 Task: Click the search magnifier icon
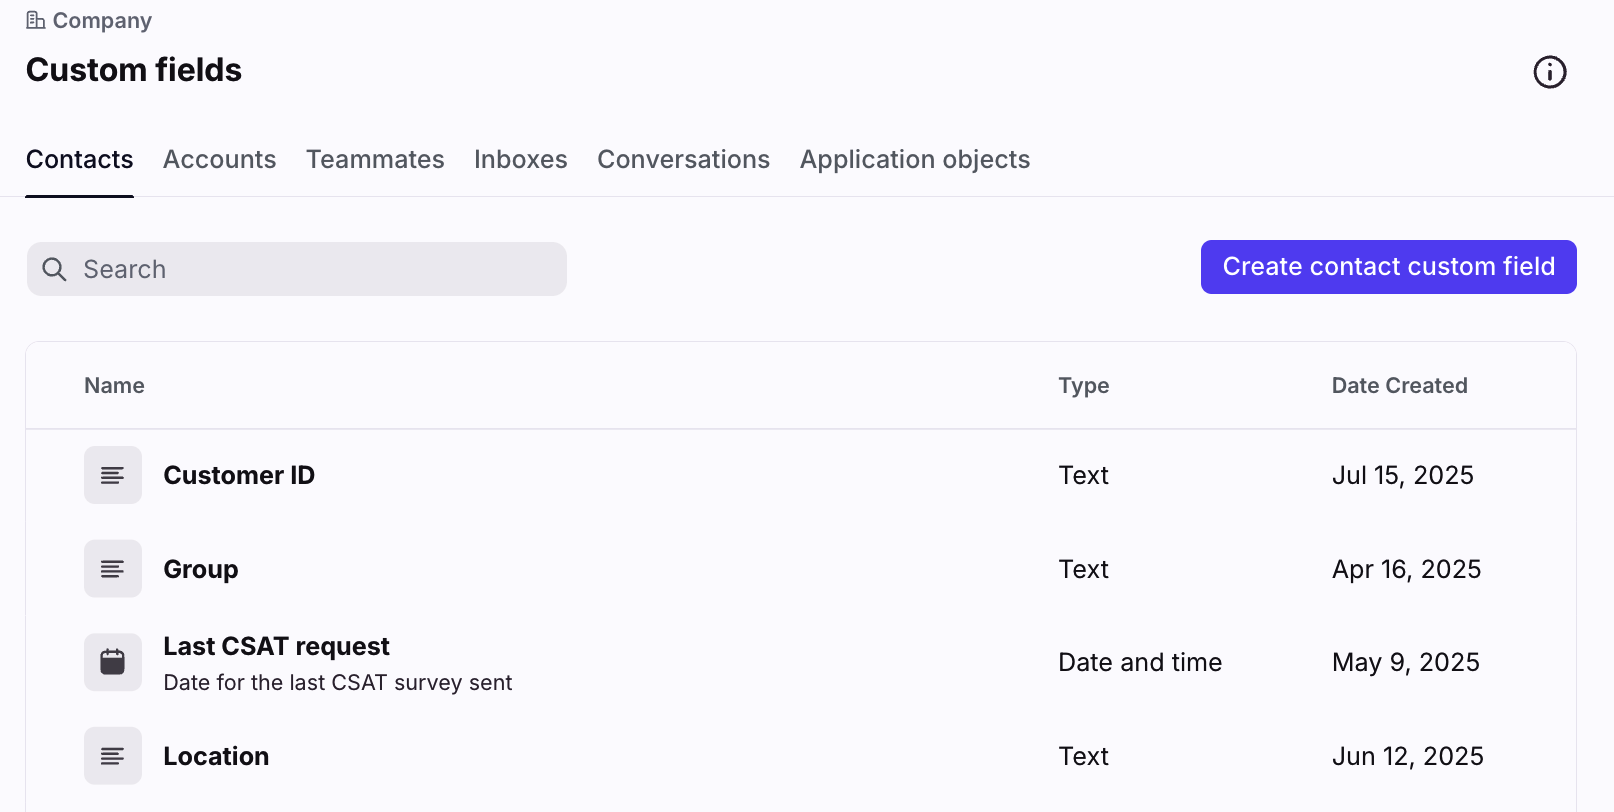tap(54, 269)
